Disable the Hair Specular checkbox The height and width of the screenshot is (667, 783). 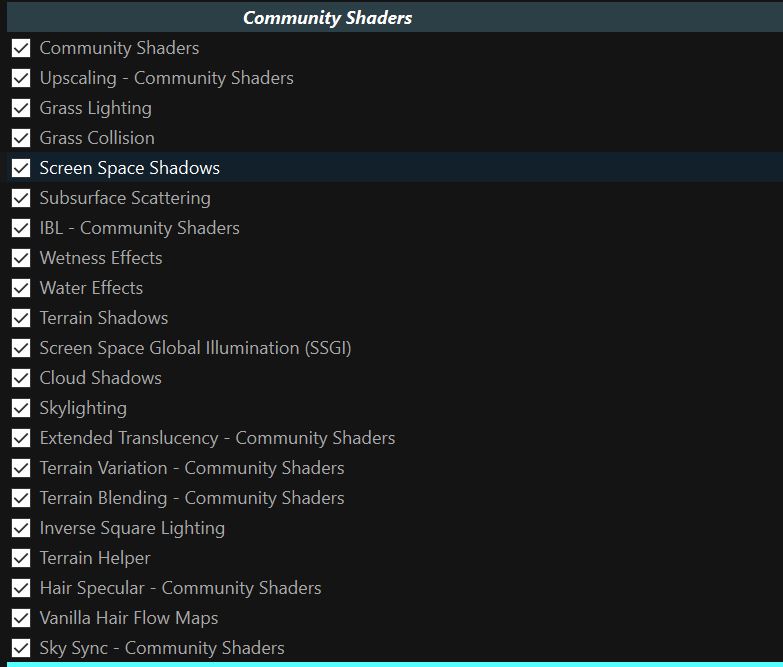coord(21,588)
